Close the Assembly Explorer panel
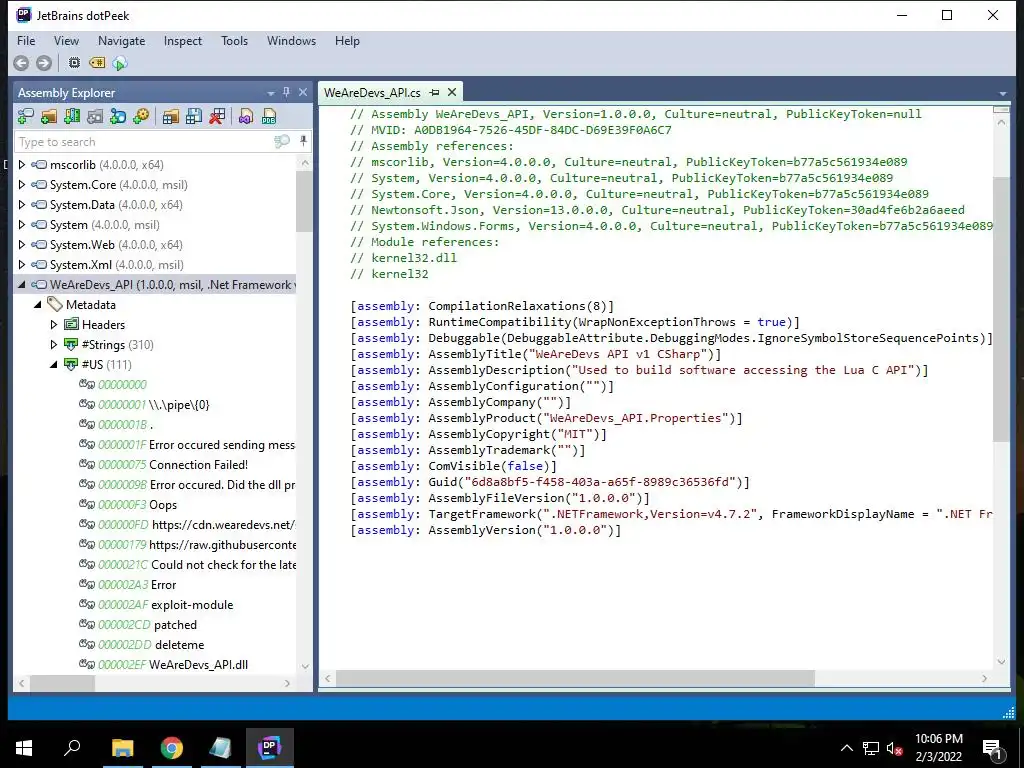Image resolution: width=1024 pixels, height=768 pixels. click(x=302, y=92)
